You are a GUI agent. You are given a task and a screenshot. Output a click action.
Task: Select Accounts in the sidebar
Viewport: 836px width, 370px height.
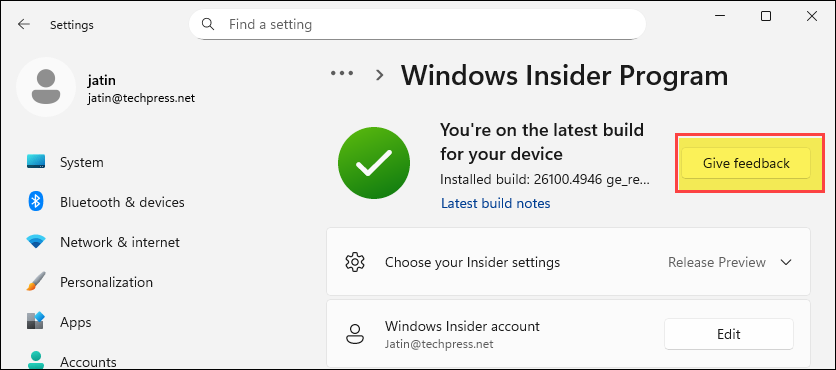coord(88,363)
